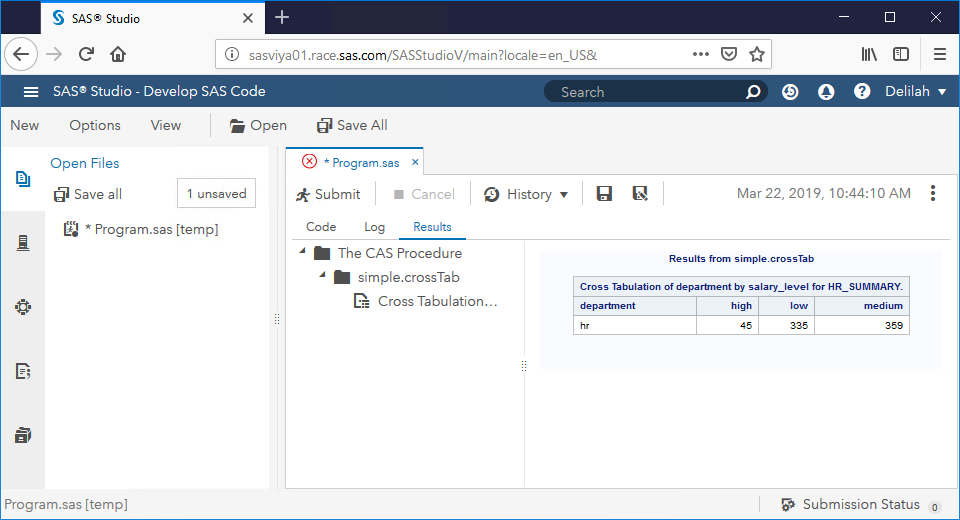
Task: Open the Delilah user dropdown
Action: 915,91
